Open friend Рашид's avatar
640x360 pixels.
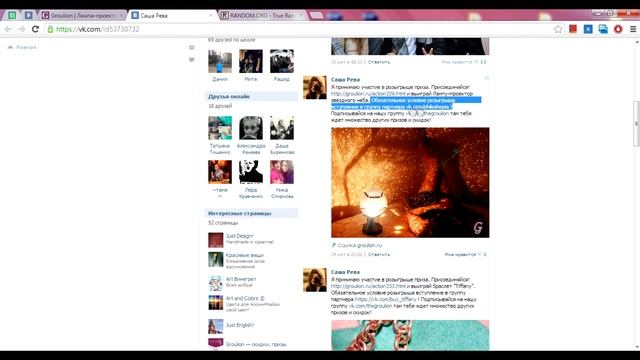282,61
